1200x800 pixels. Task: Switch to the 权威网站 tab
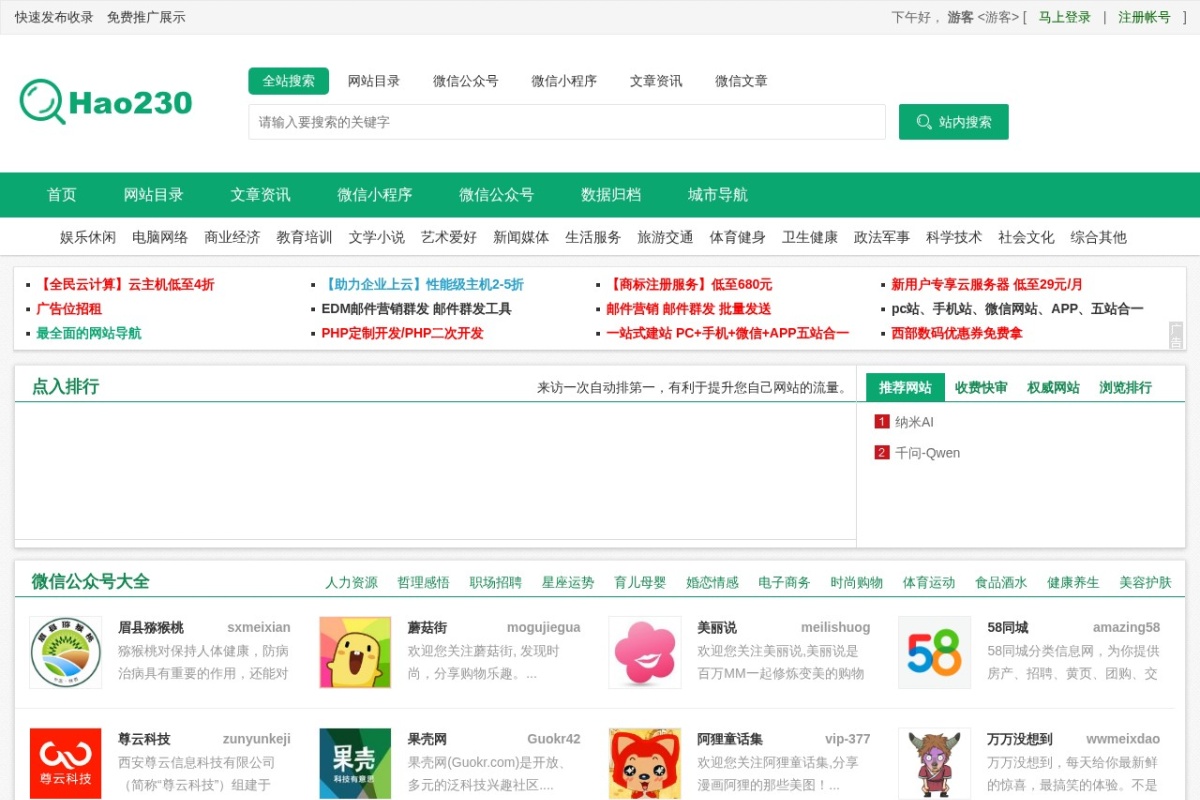click(x=1053, y=387)
